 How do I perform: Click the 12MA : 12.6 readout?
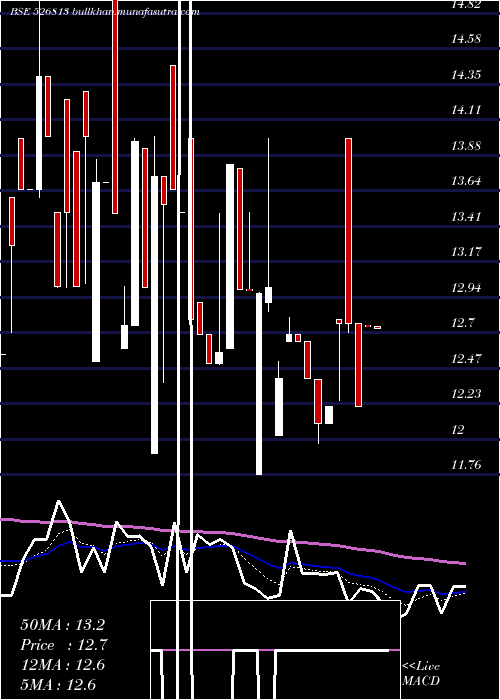click(x=62, y=665)
